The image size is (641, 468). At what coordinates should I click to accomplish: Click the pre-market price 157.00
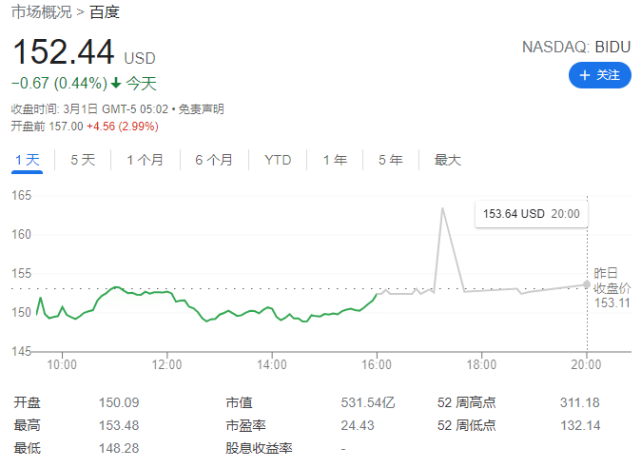[66, 126]
